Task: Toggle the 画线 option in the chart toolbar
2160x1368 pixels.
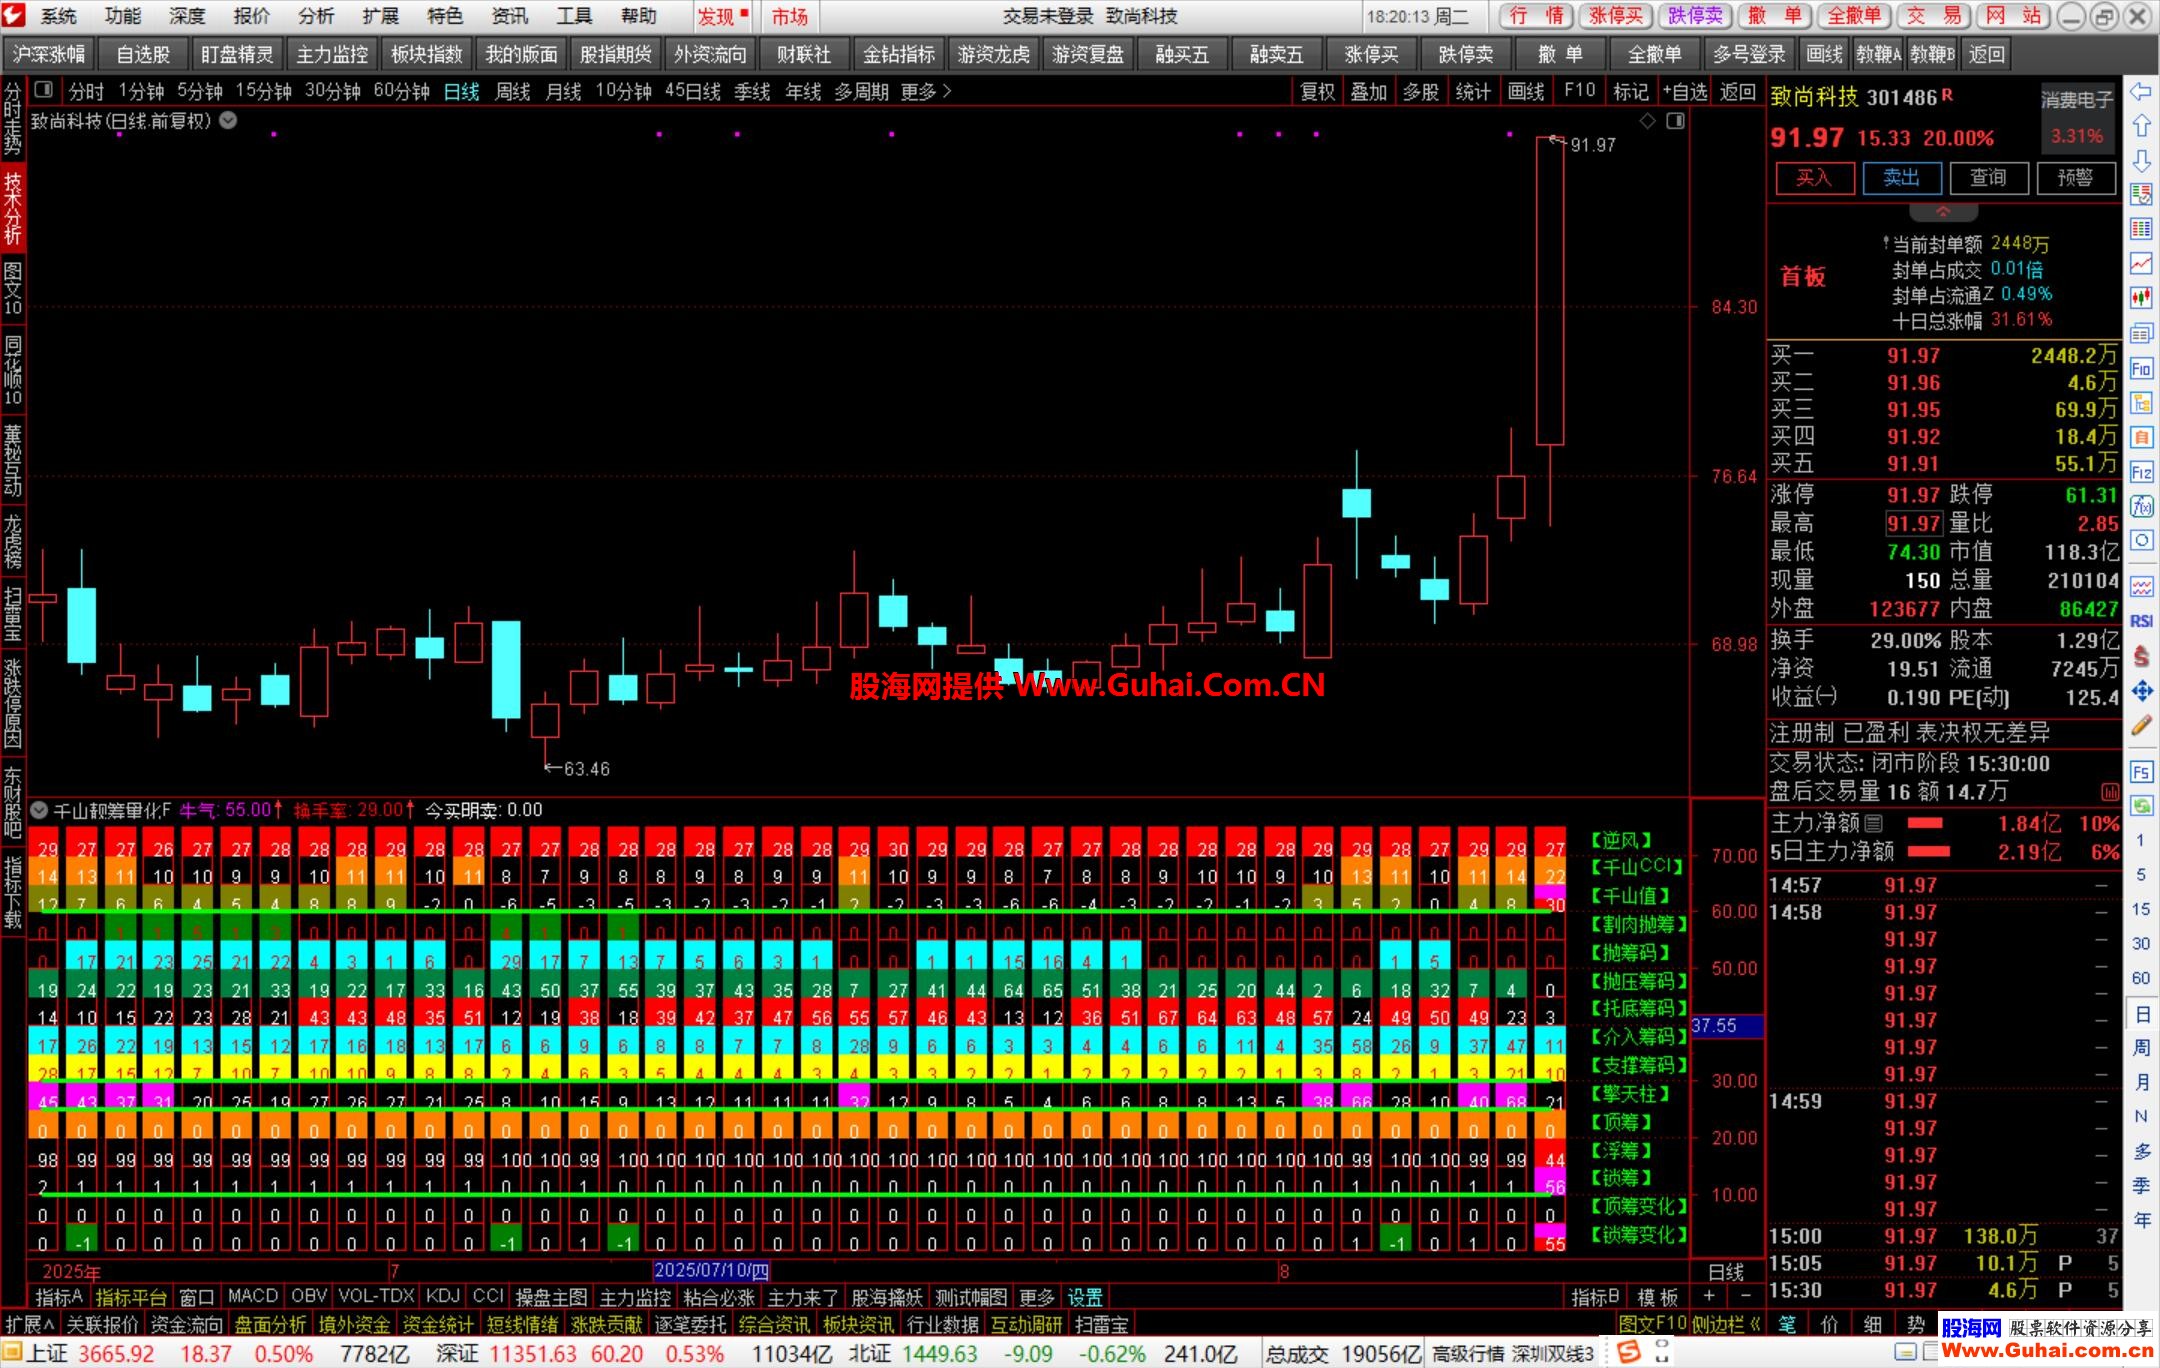Action: click(1526, 92)
